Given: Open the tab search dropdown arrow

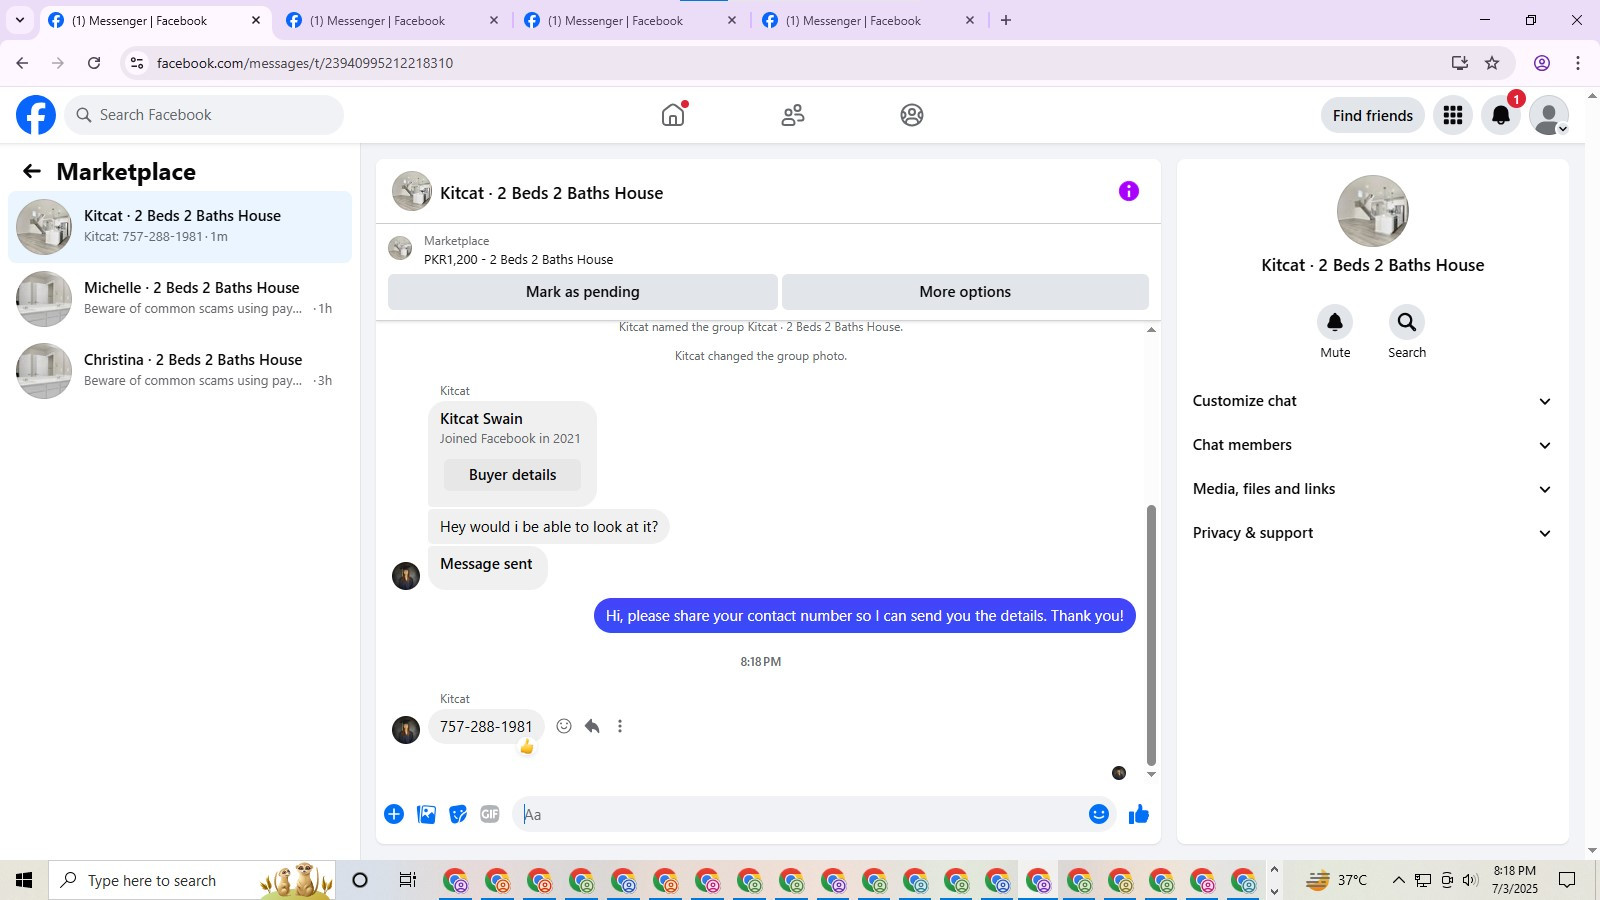Looking at the screenshot, I should 19,20.
